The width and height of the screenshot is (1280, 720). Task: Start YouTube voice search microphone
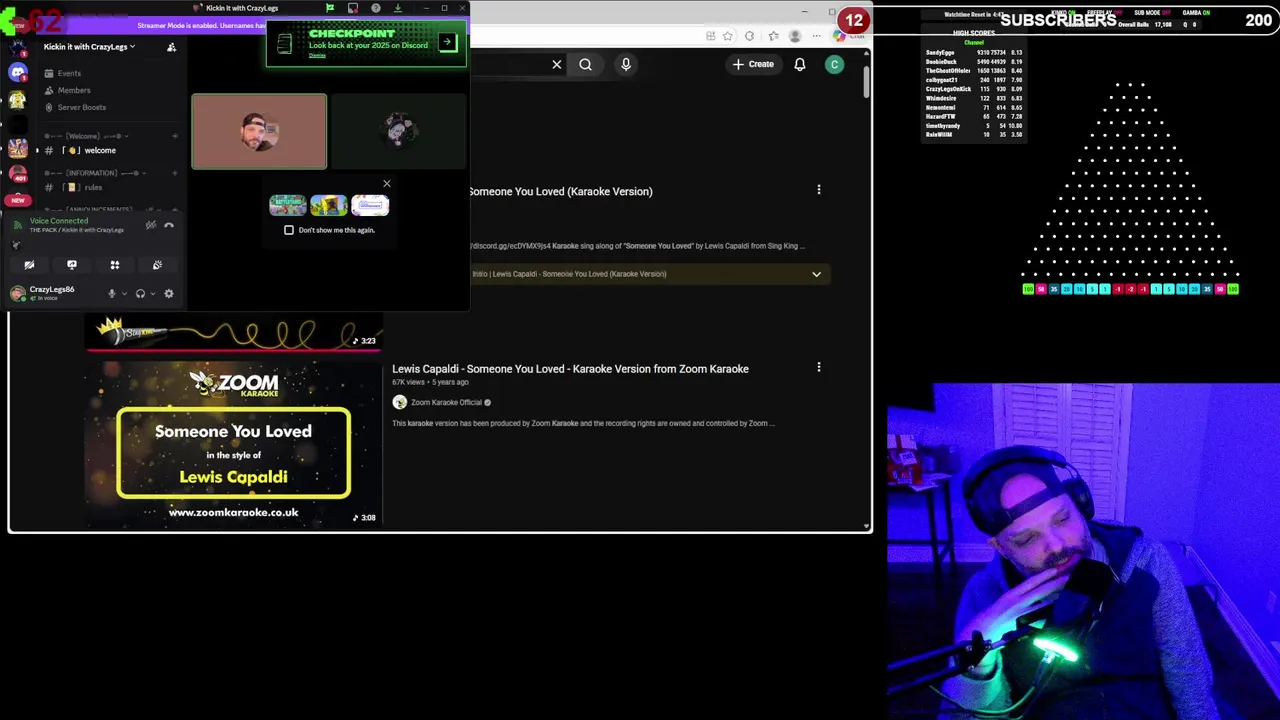[x=626, y=64]
